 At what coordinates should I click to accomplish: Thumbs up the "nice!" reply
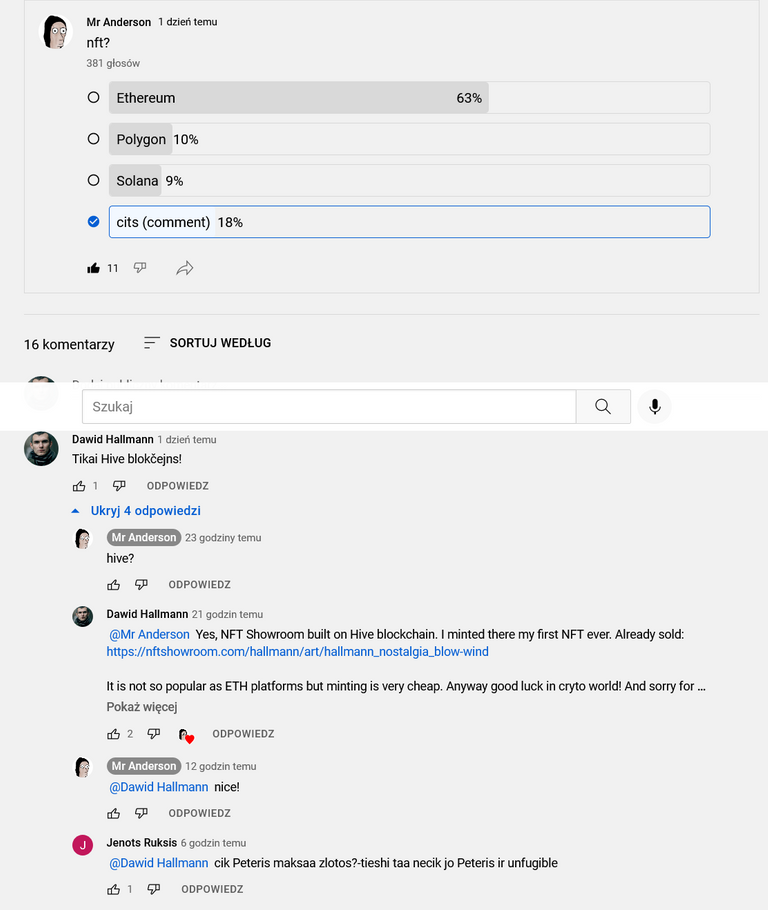pos(114,813)
